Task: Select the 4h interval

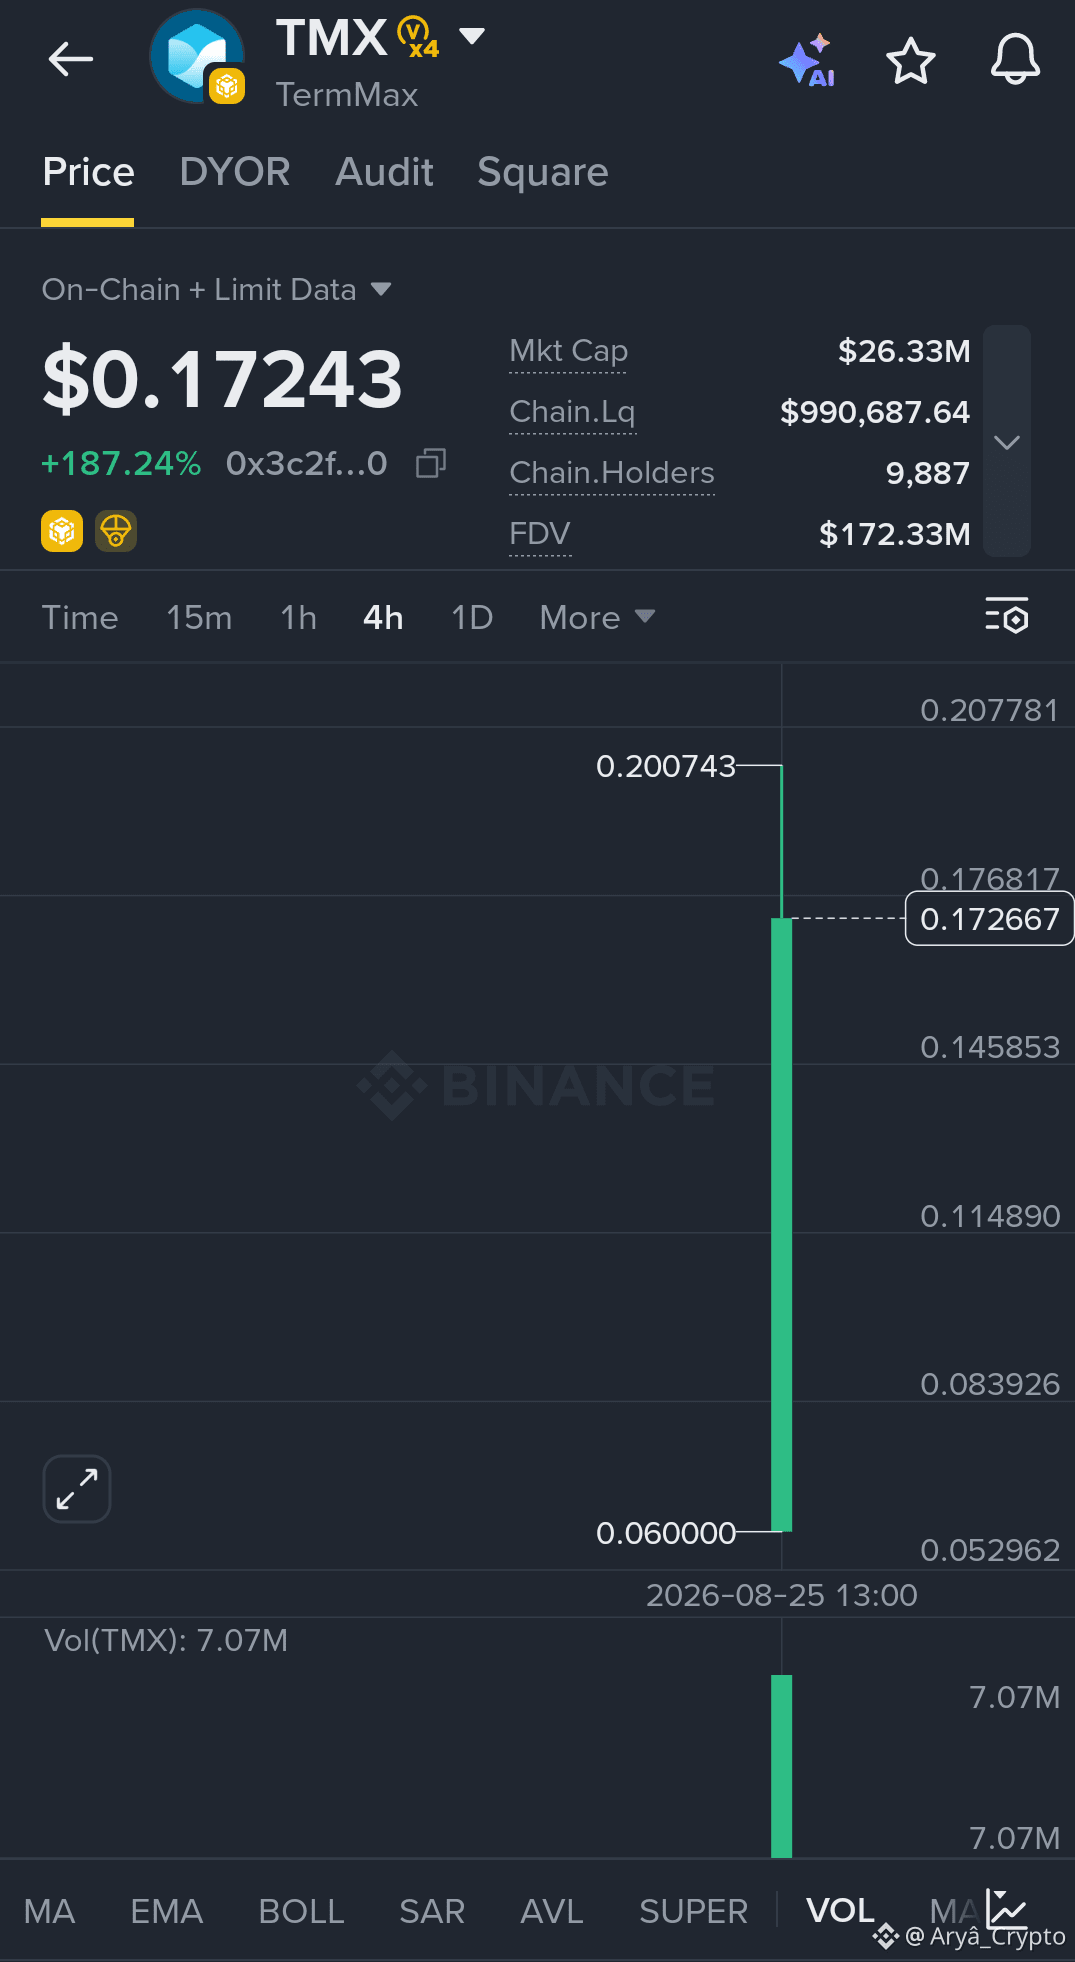Action: point(383,618)
